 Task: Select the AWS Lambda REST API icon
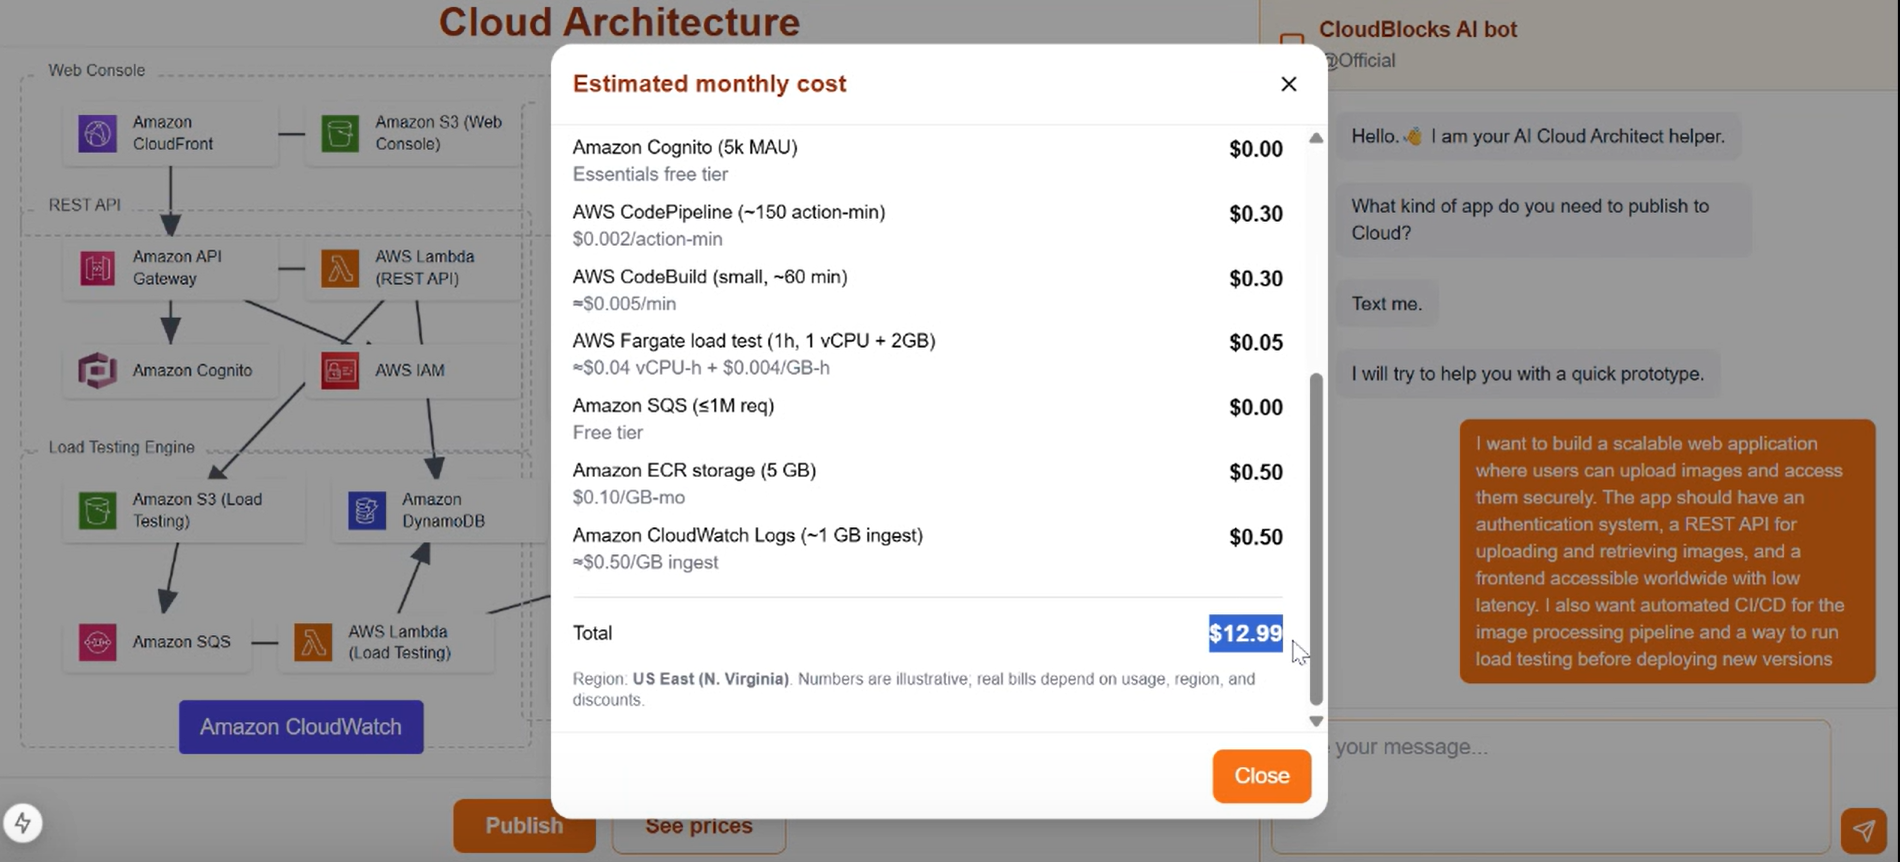340,268
